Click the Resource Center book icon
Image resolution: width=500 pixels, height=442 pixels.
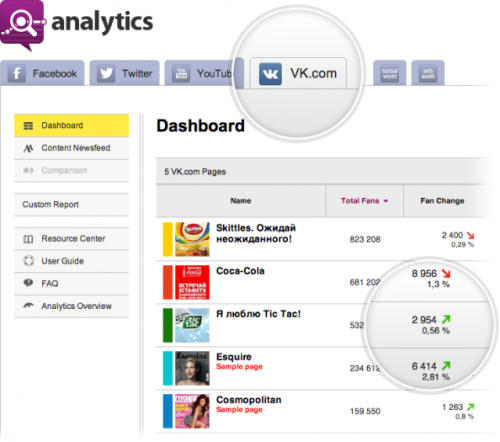point(28,239)
